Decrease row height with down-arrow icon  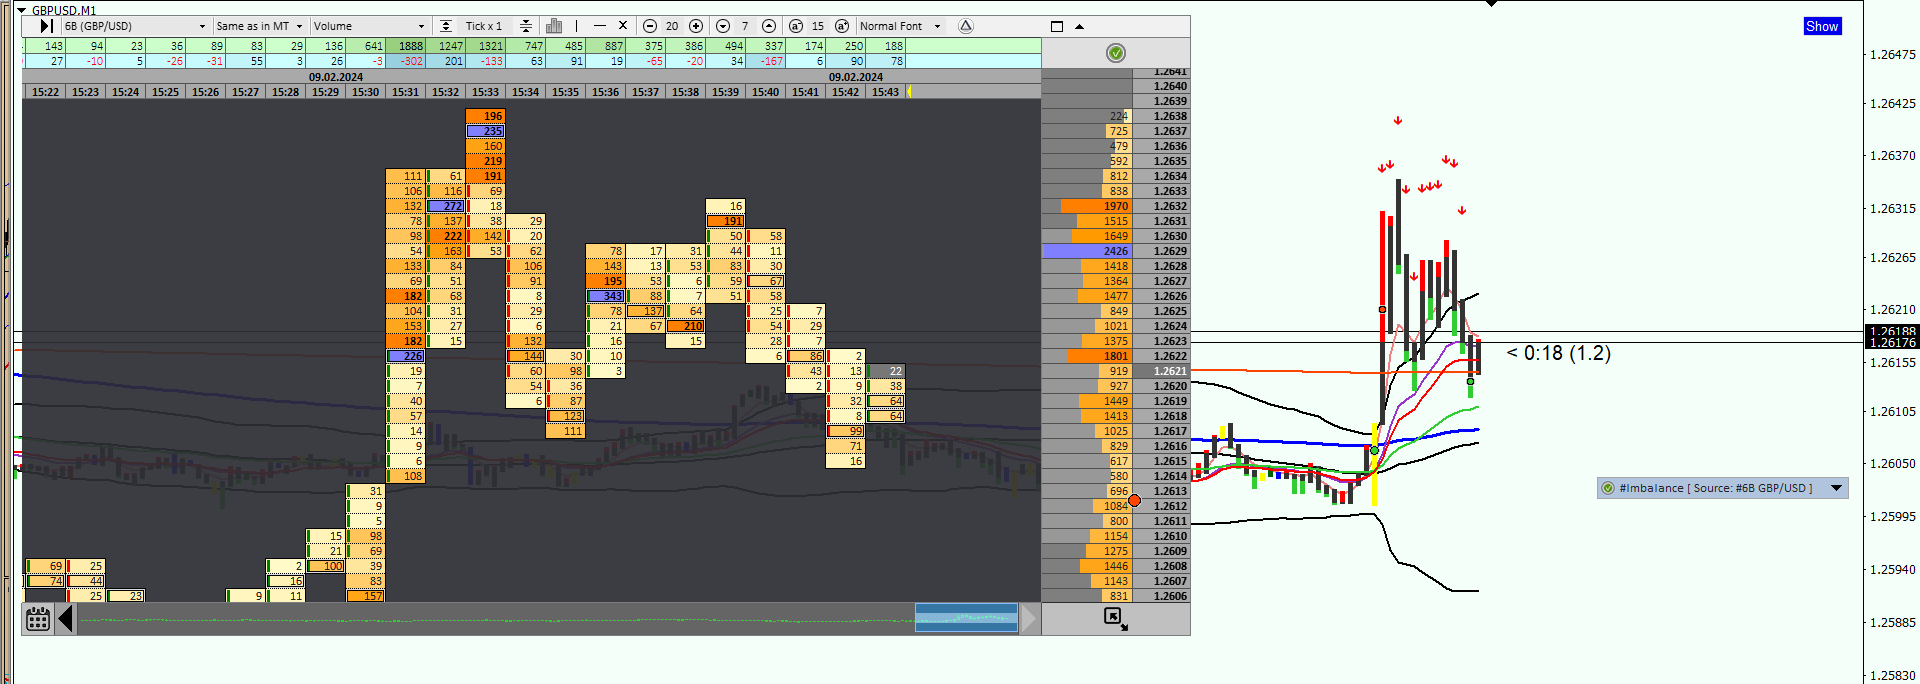(723, 26)
